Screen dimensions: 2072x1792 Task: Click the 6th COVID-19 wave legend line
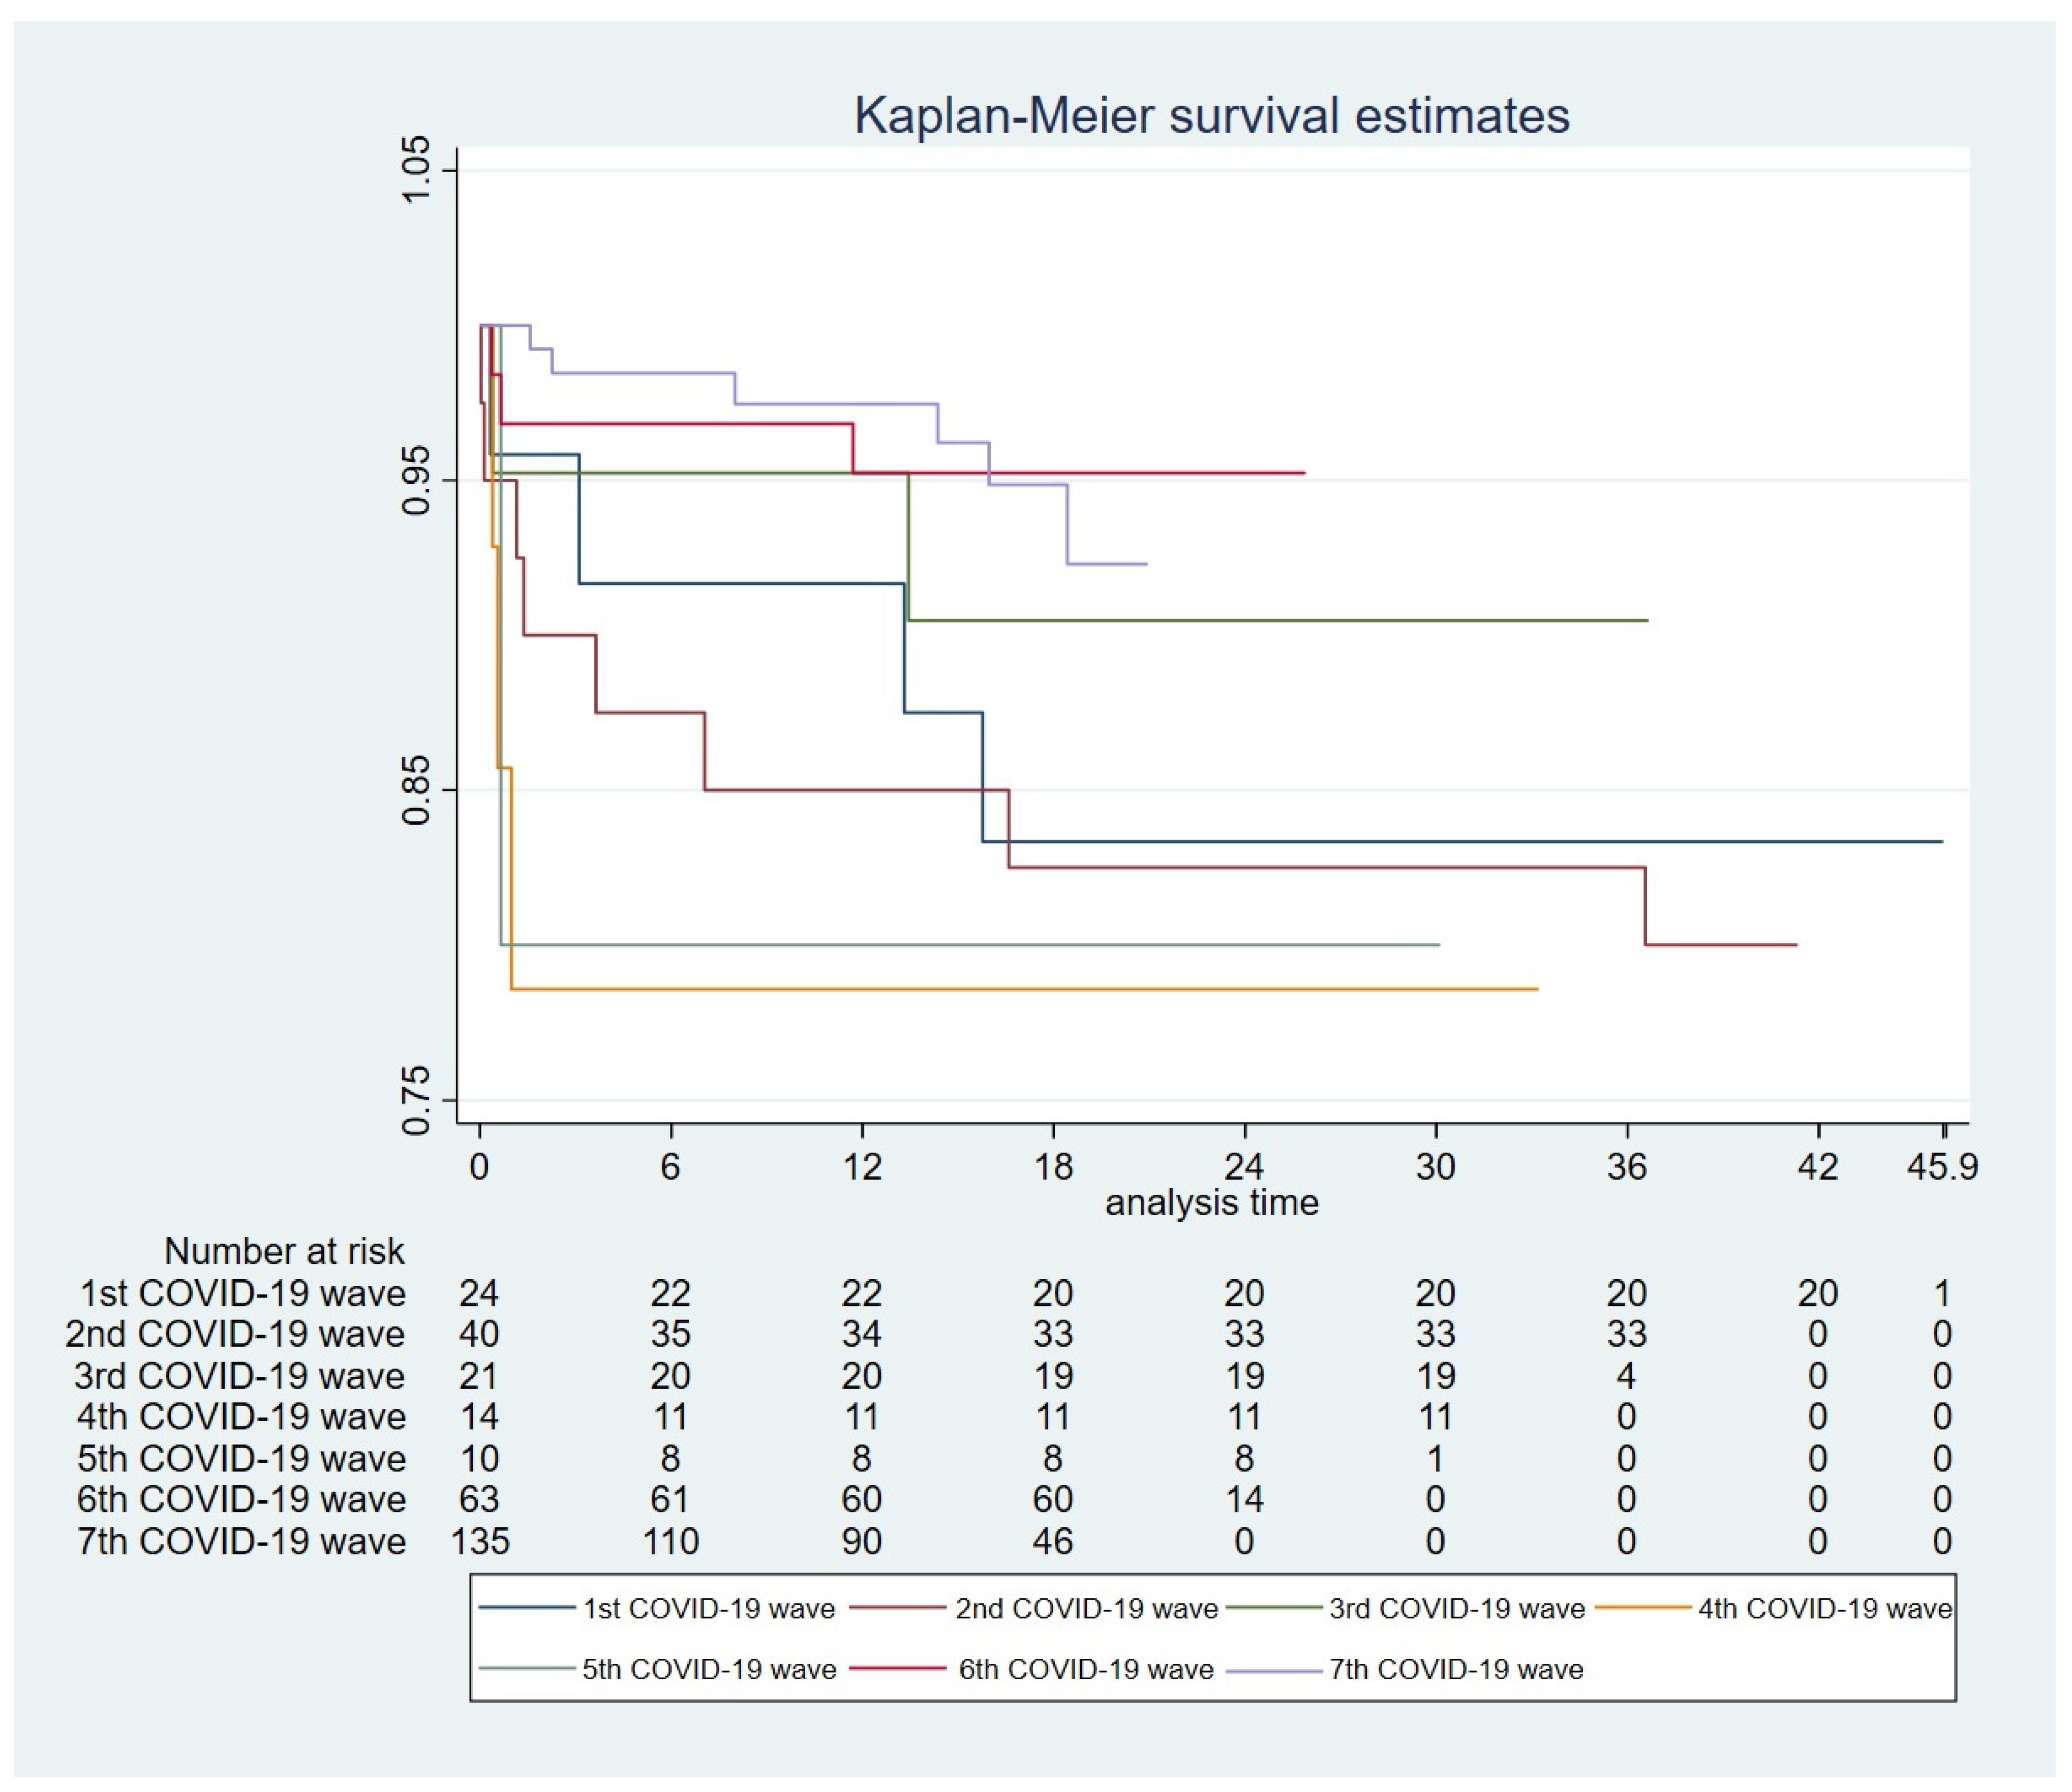point(897,1669)
